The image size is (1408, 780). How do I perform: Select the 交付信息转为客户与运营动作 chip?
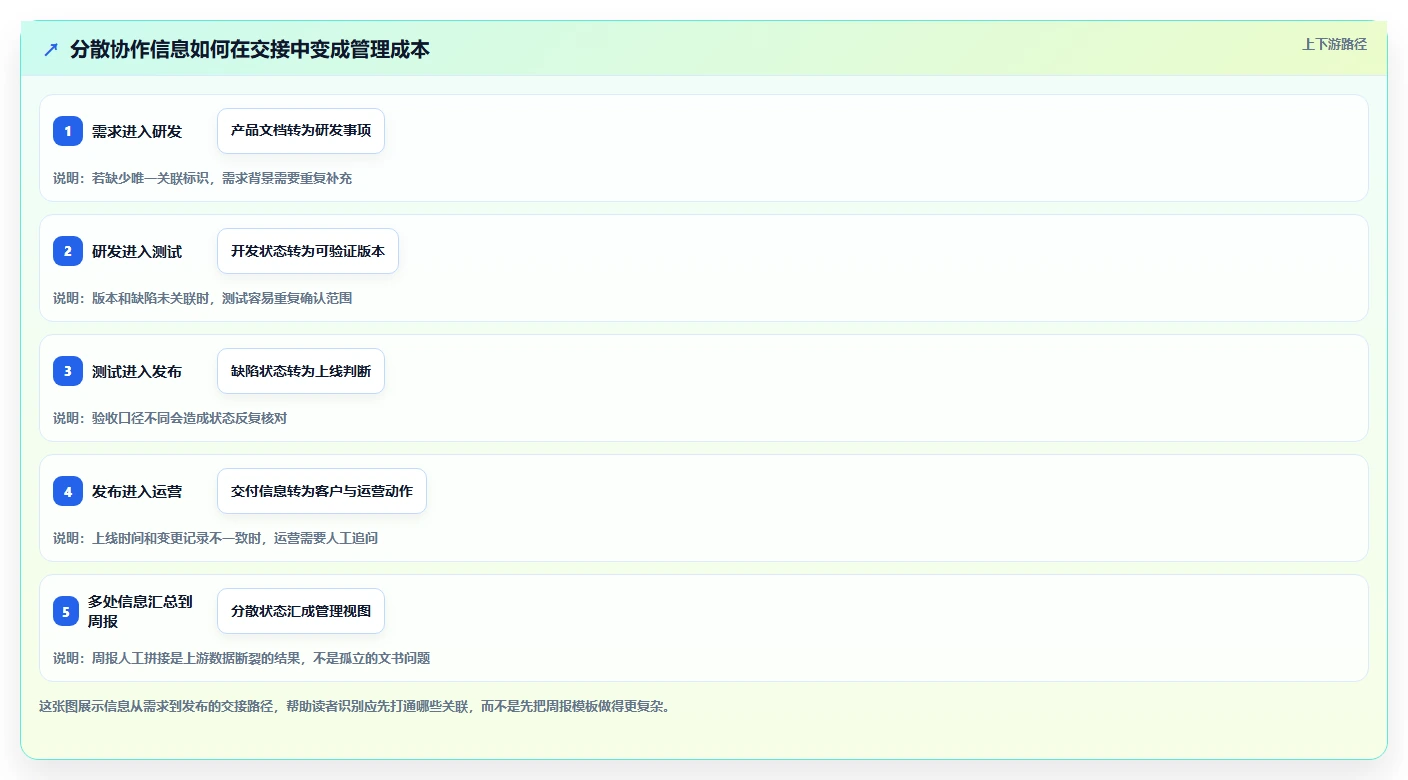322,491
